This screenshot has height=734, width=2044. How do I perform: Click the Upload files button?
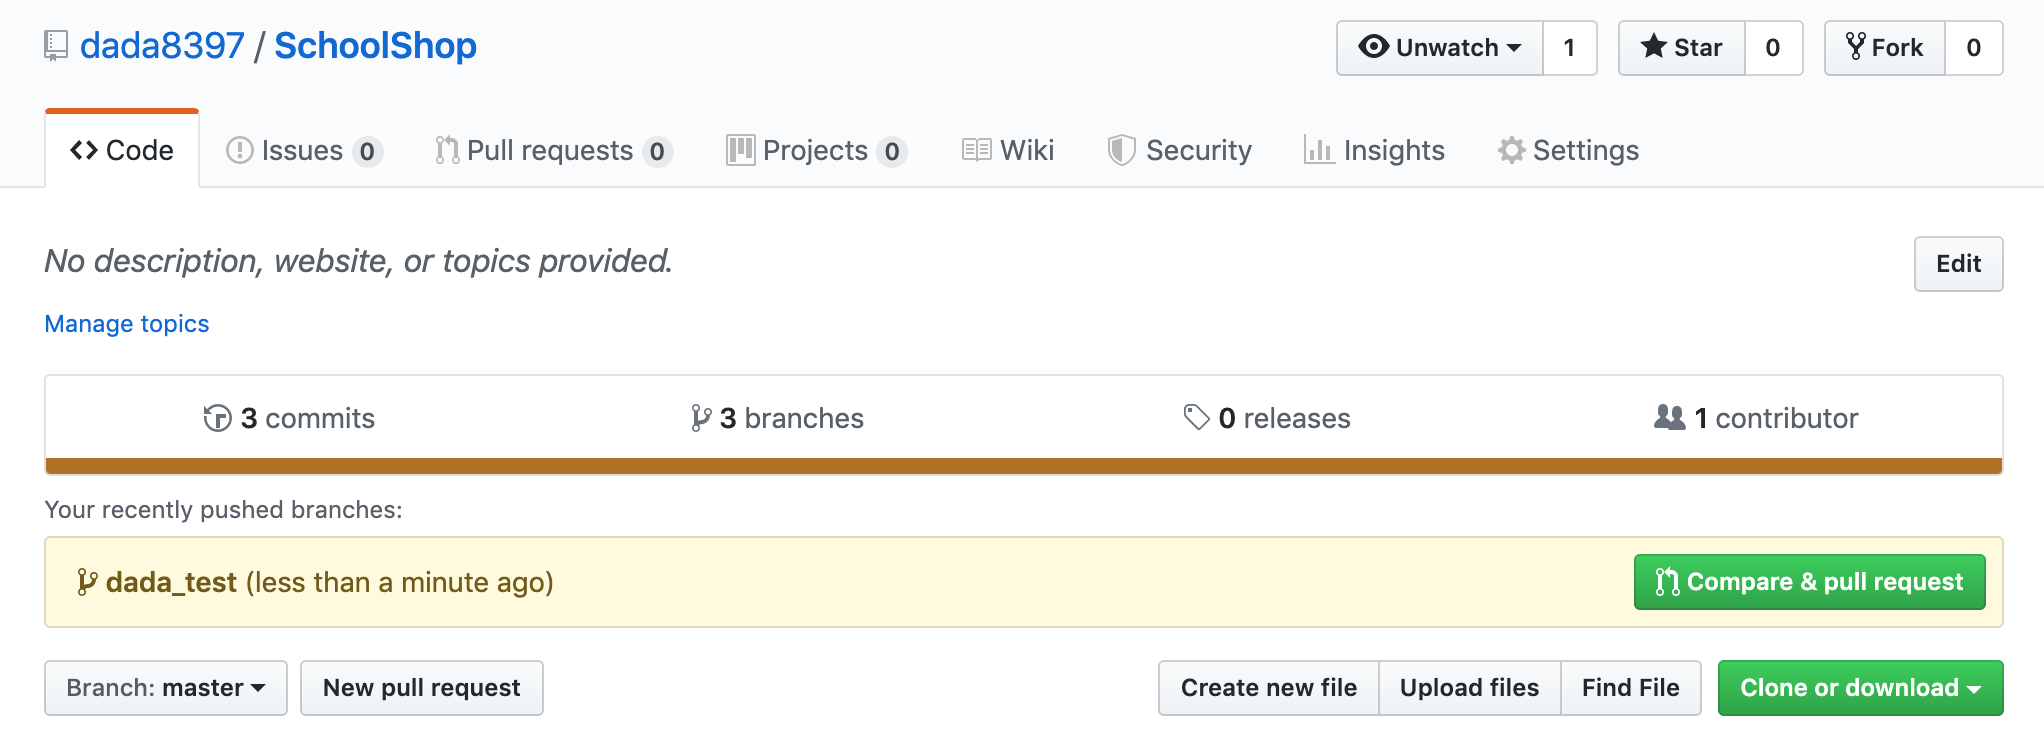click(1470, 688)
